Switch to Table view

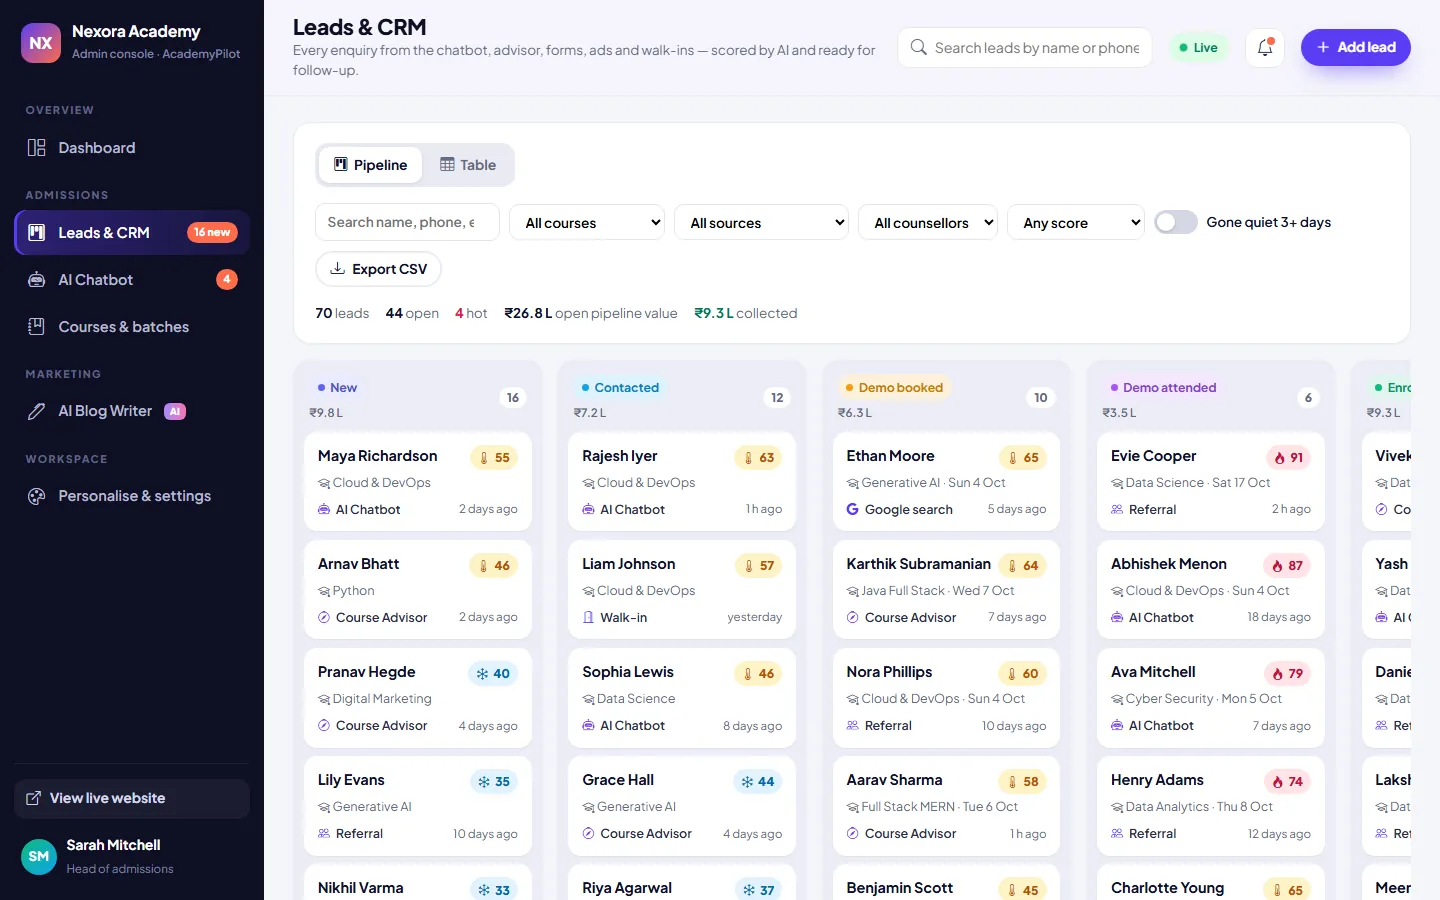468,165
